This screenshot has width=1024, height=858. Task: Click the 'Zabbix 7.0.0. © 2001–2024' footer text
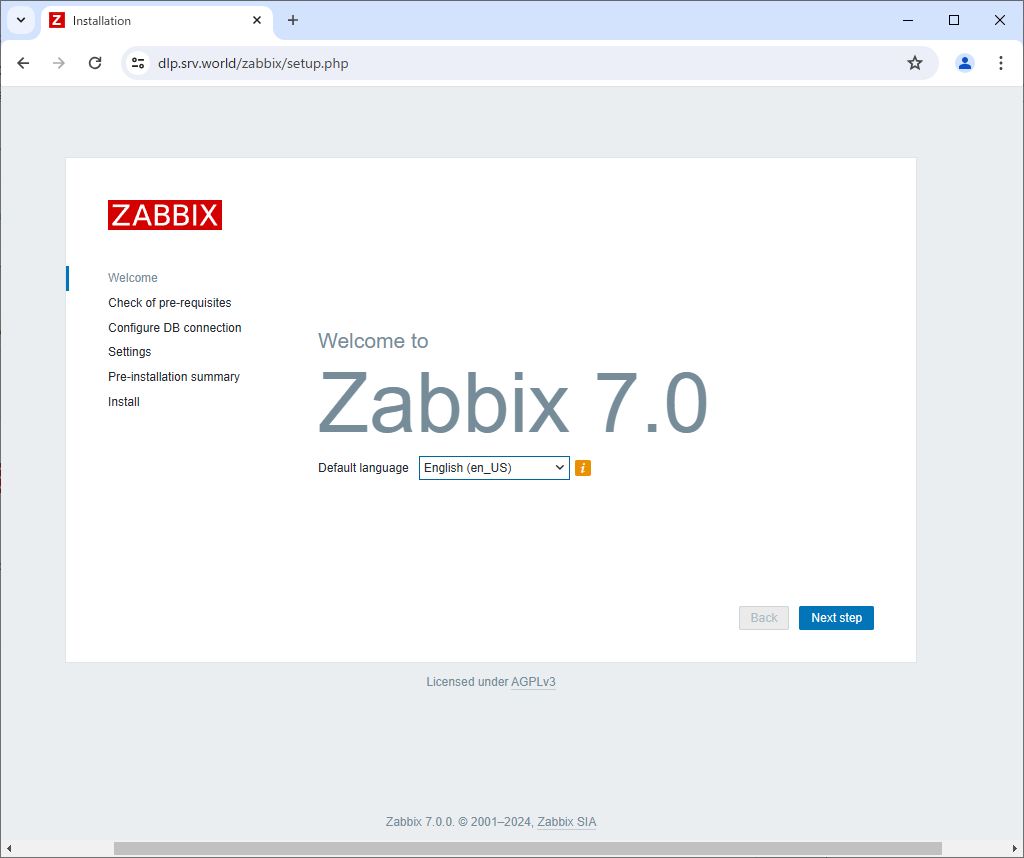(x=458, y=822)
